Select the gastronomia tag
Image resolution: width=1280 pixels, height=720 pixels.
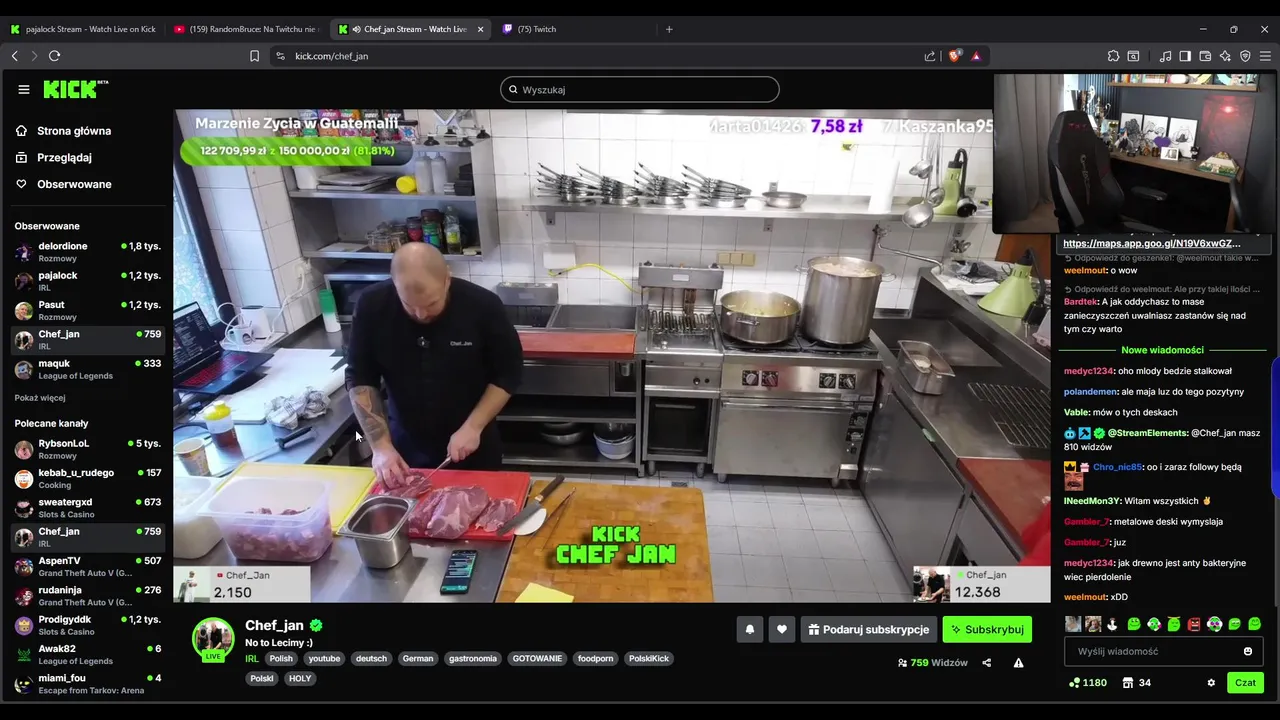[473, 658]
